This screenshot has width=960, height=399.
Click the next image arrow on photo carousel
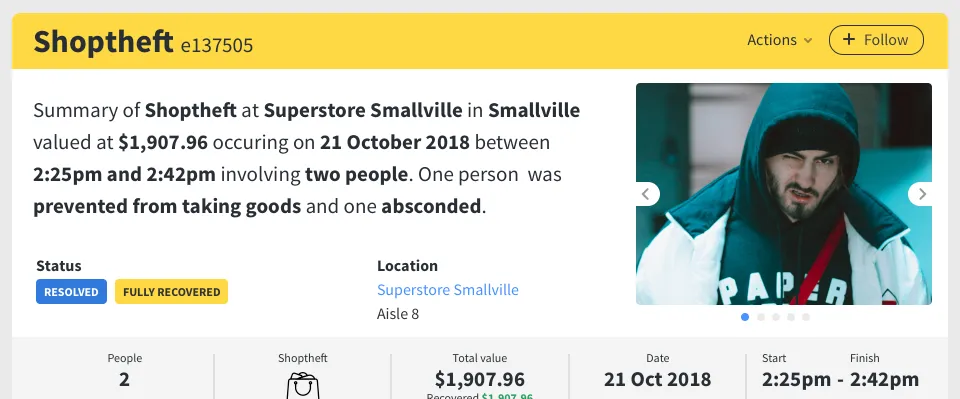(921, 194)
